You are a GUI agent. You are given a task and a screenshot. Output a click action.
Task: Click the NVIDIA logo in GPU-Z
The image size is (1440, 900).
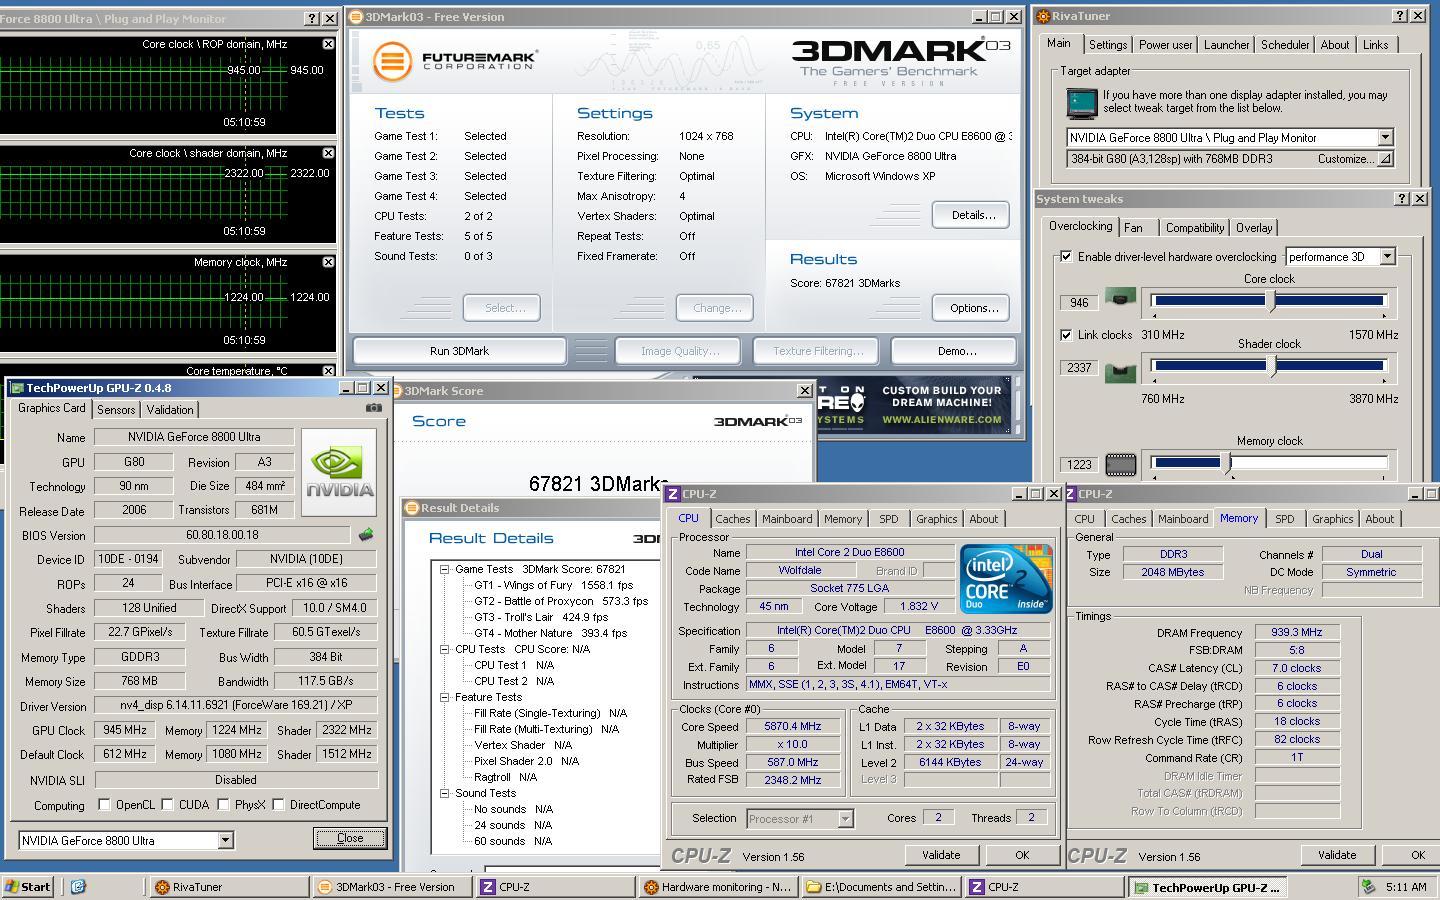click(x=340, y=473)
